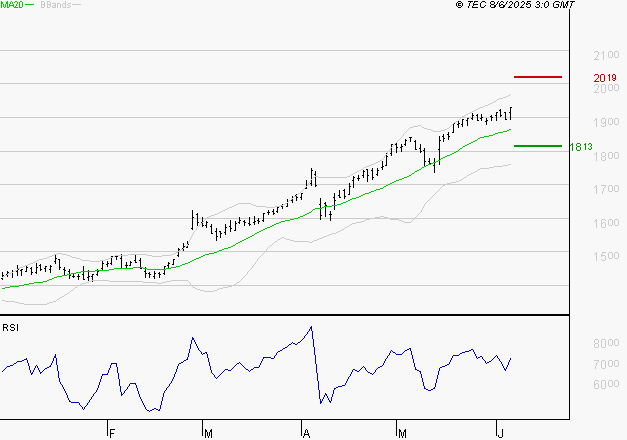The height and width of the screenshot is (440, 627).
Task: Click the MA20 legend label
Action: (12, 5)
